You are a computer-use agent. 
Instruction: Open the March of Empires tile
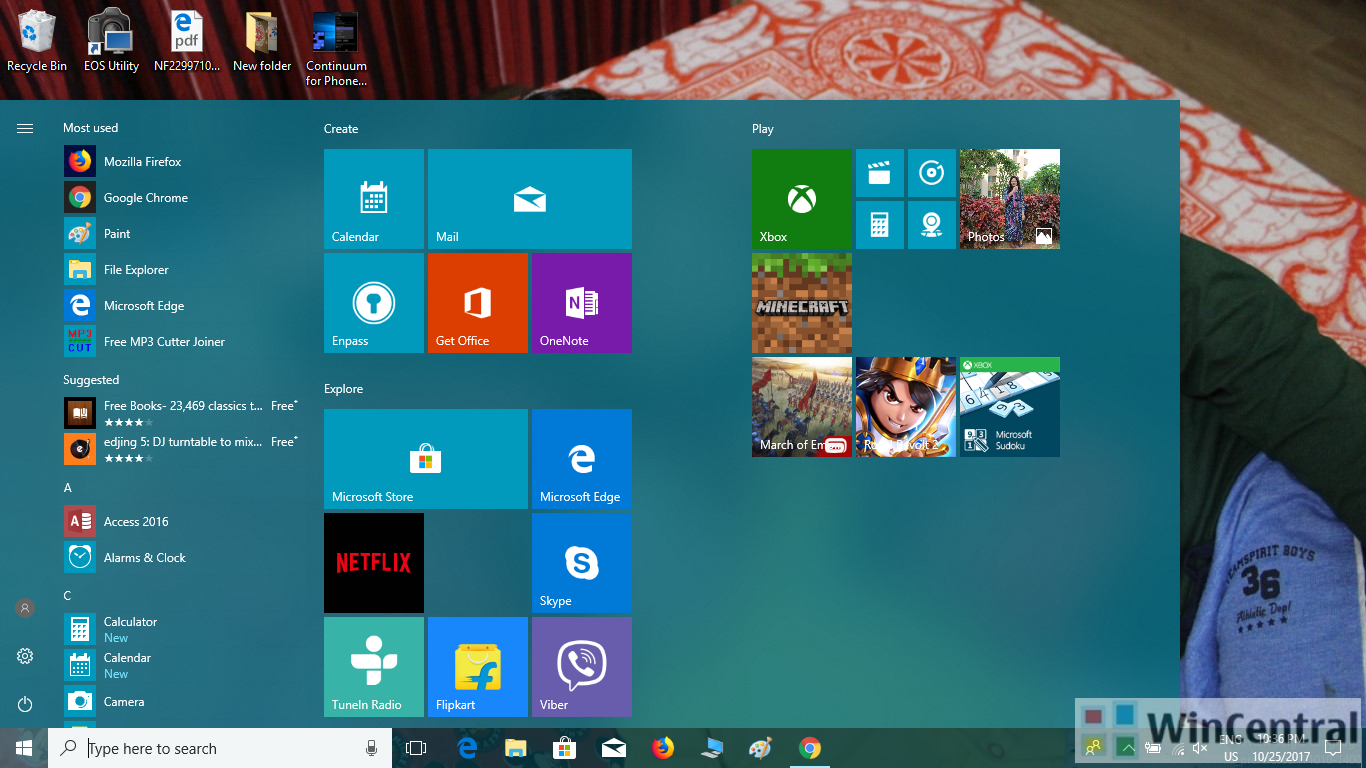pyautogui.click(x=802, y=407)
